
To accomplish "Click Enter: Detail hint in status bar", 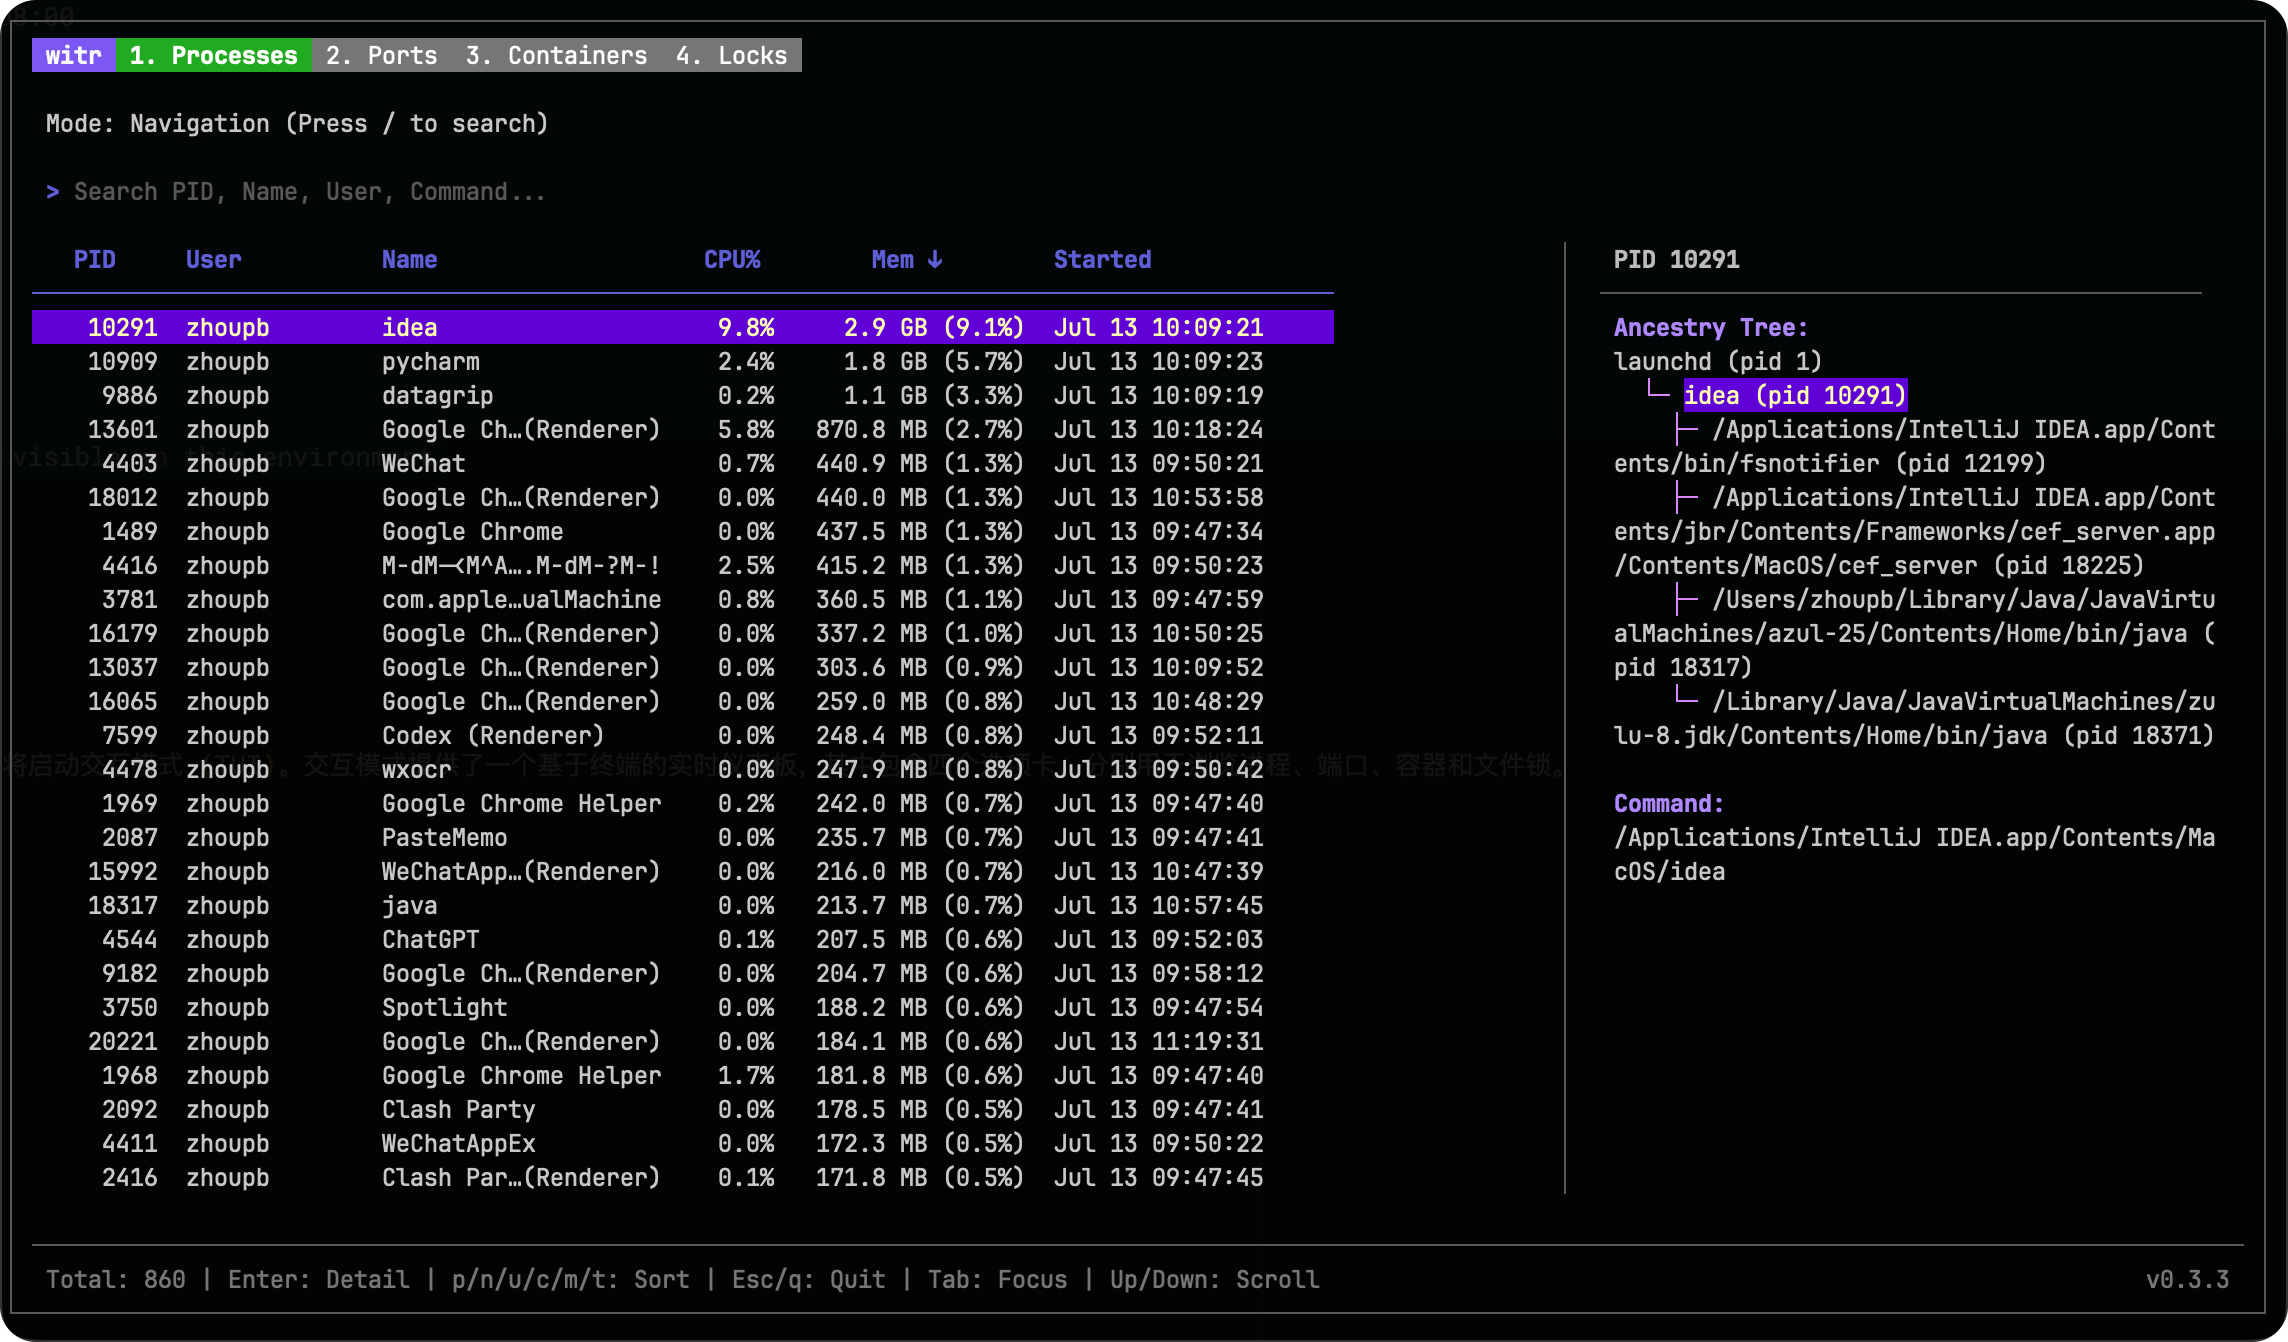I will coord(319,1279).
